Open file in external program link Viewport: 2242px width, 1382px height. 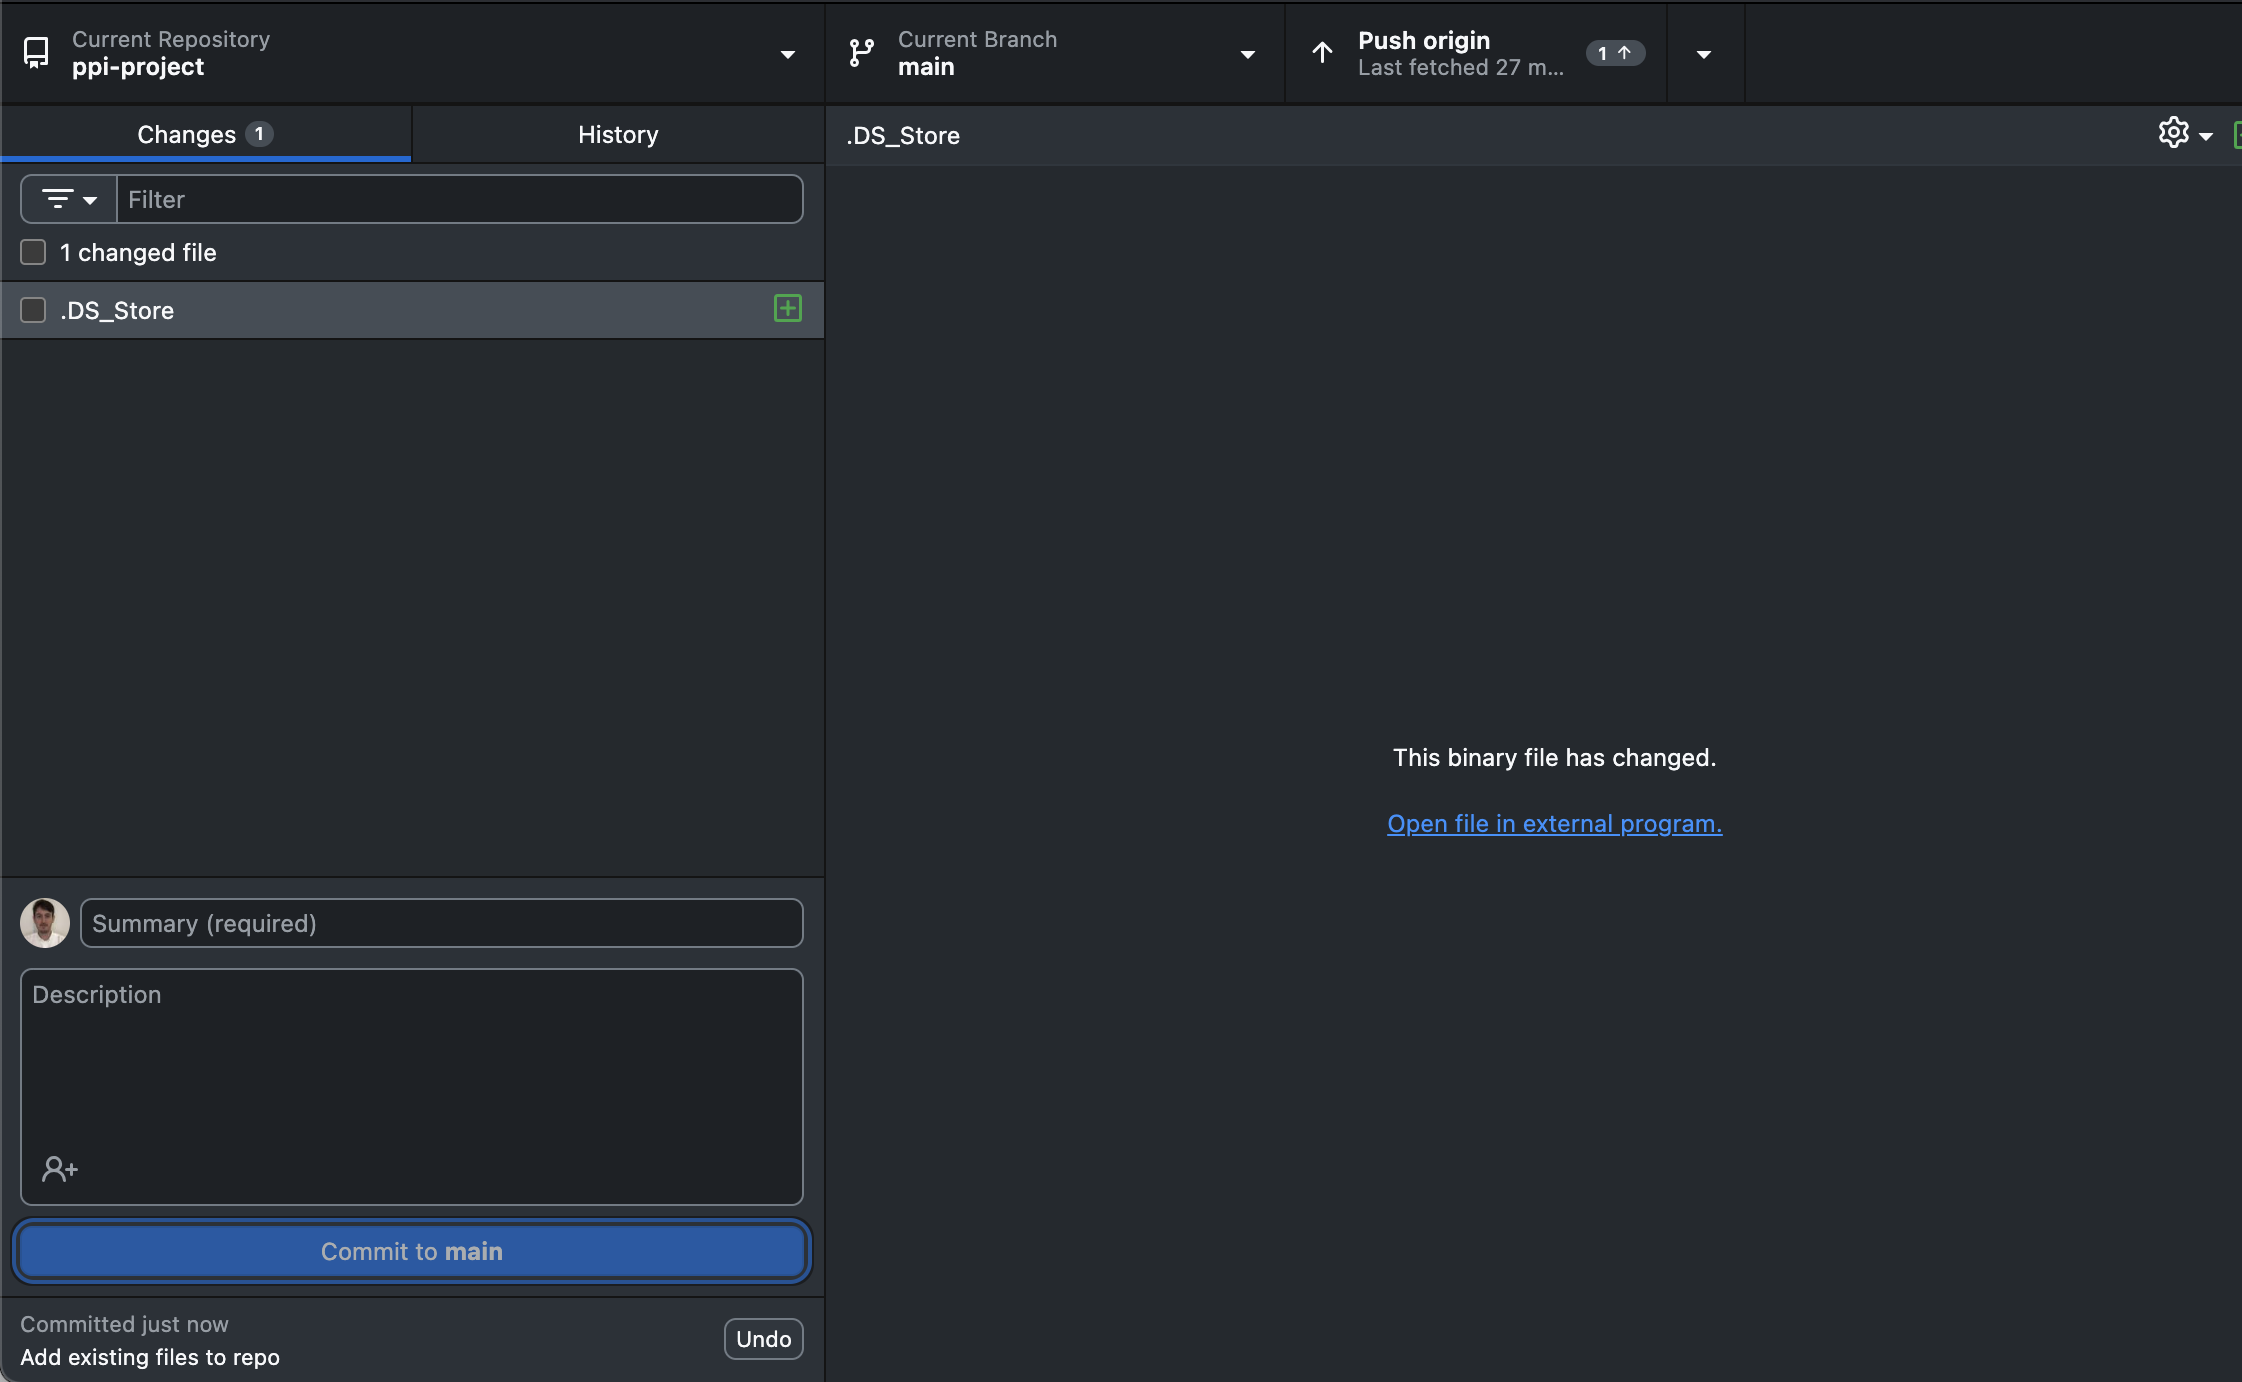(x=1554, y=824)
